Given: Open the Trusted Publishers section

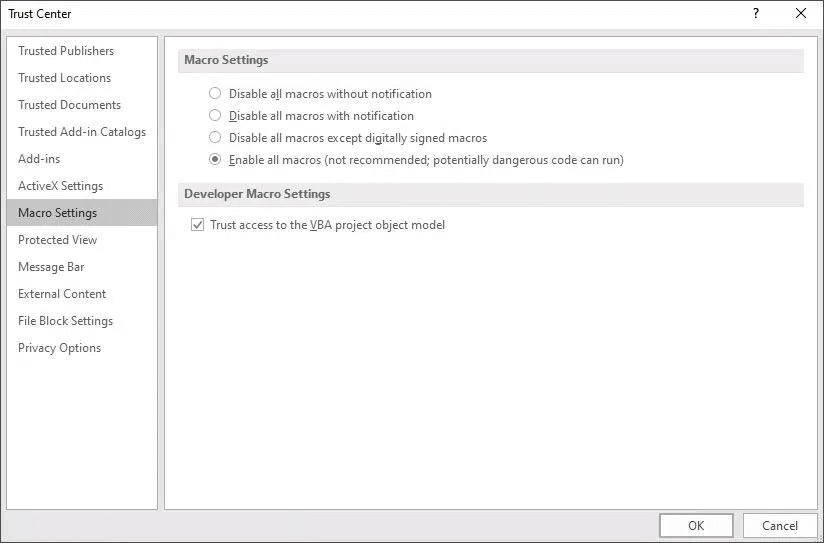Looking at the screenshot, I should [66, 51].
